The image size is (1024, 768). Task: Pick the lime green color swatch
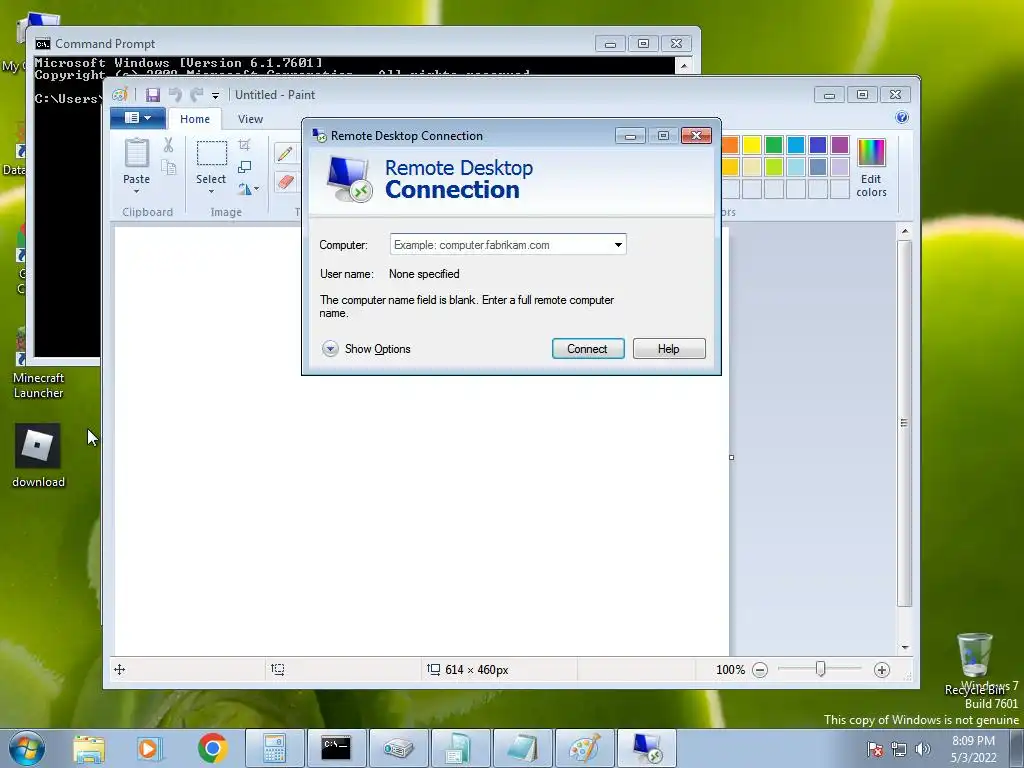click(x=774, y=167)
